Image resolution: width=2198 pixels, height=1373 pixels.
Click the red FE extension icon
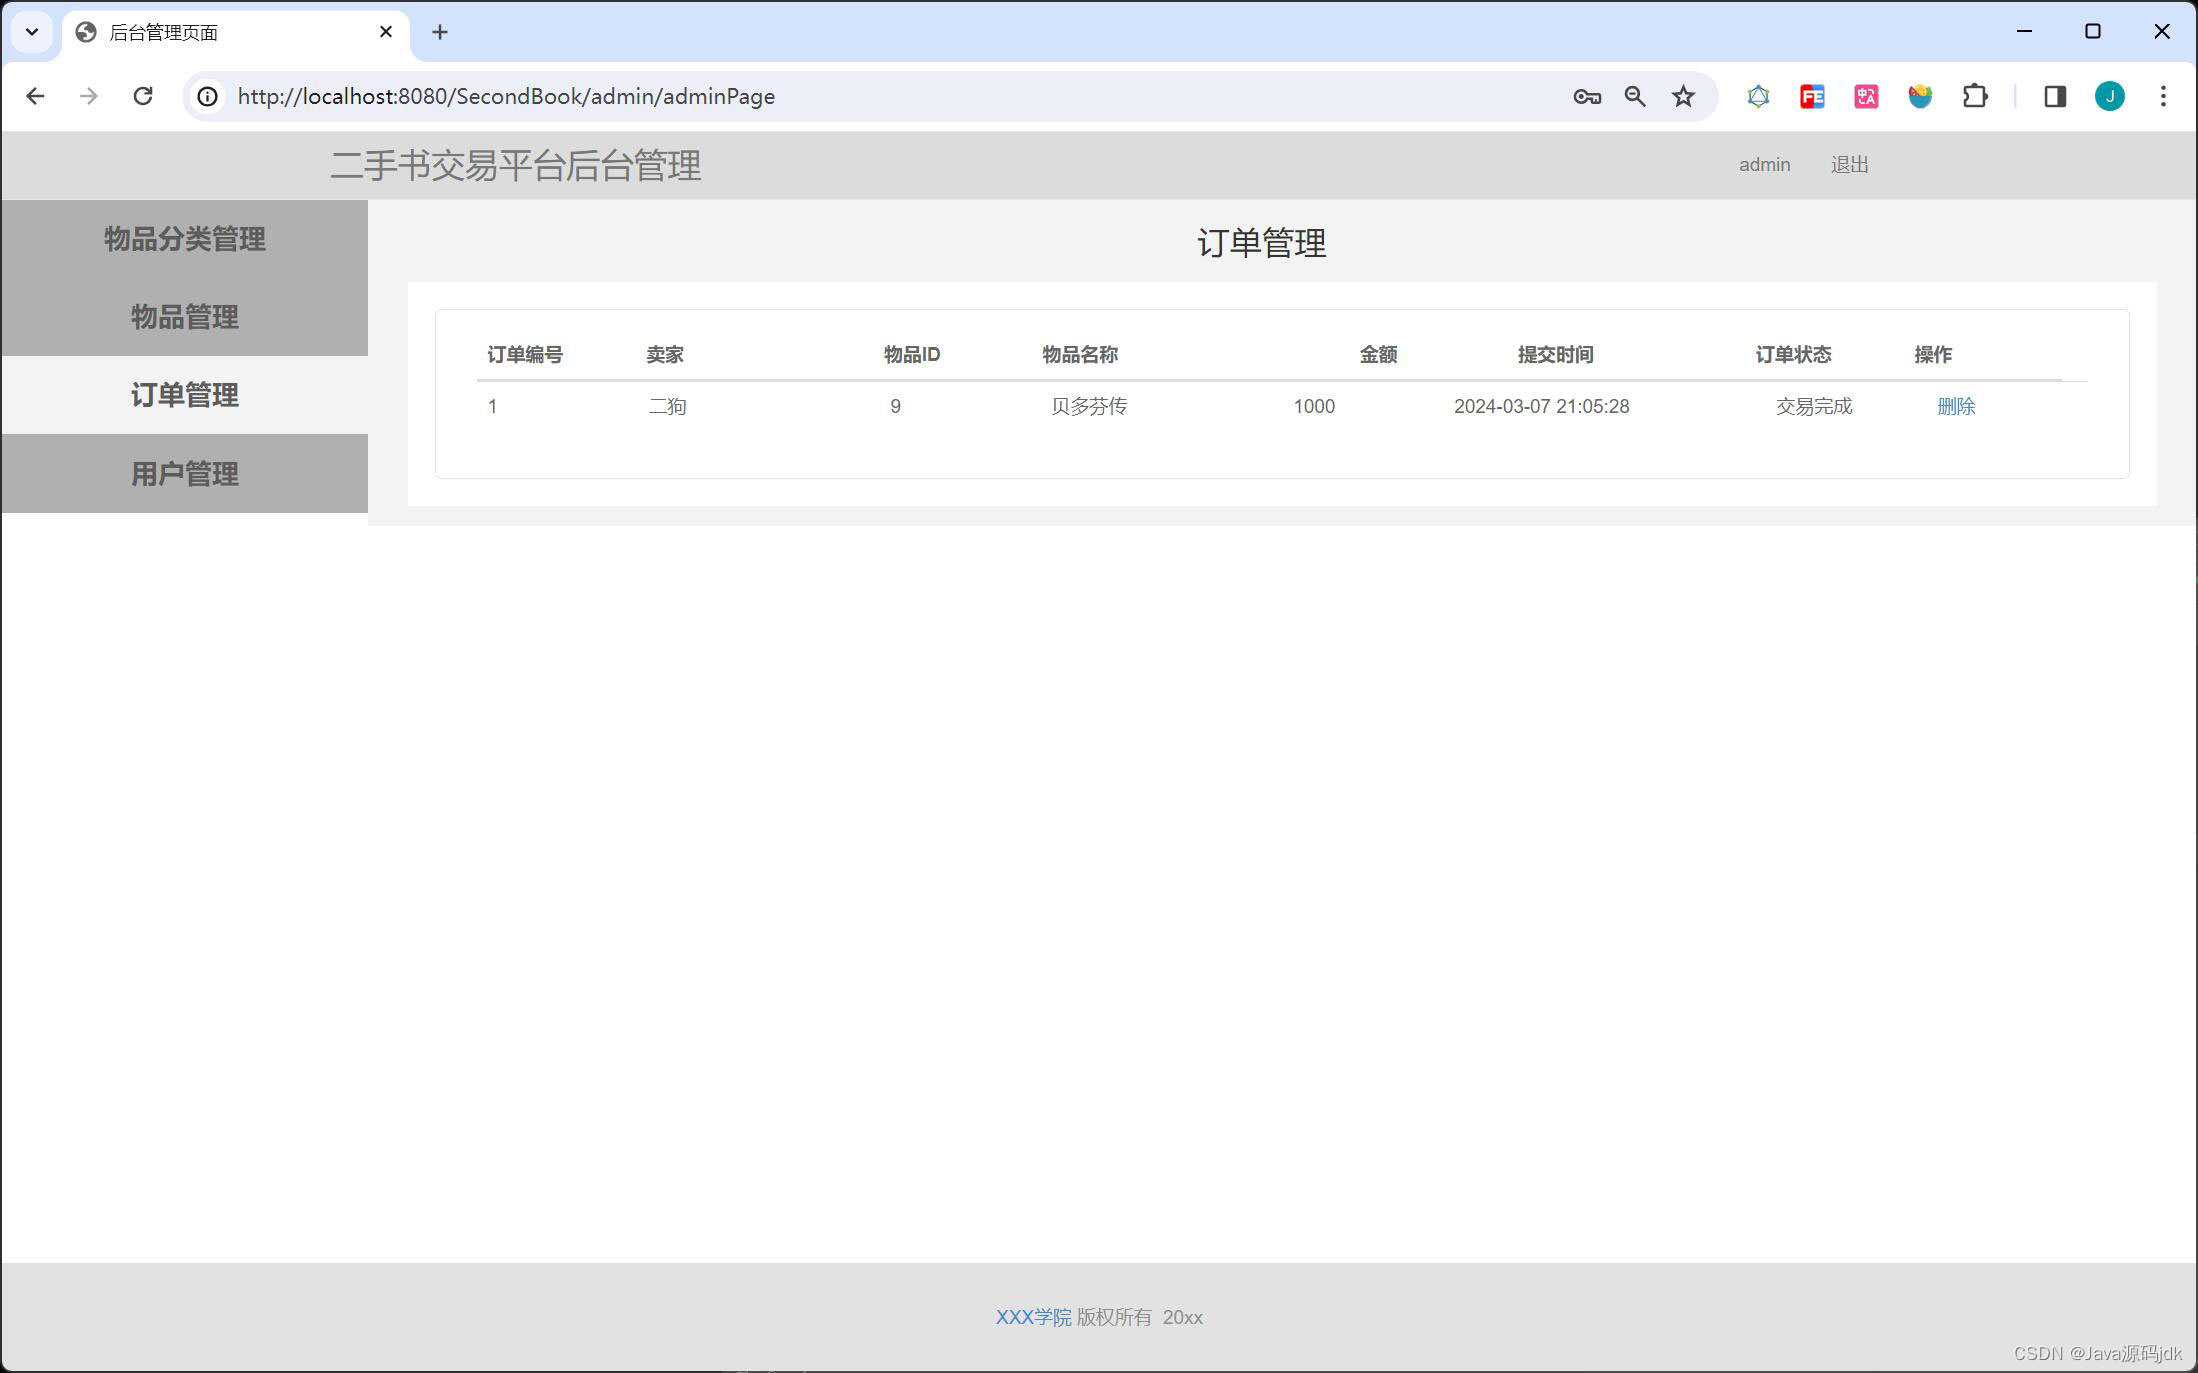click(x=1812, y=96)
